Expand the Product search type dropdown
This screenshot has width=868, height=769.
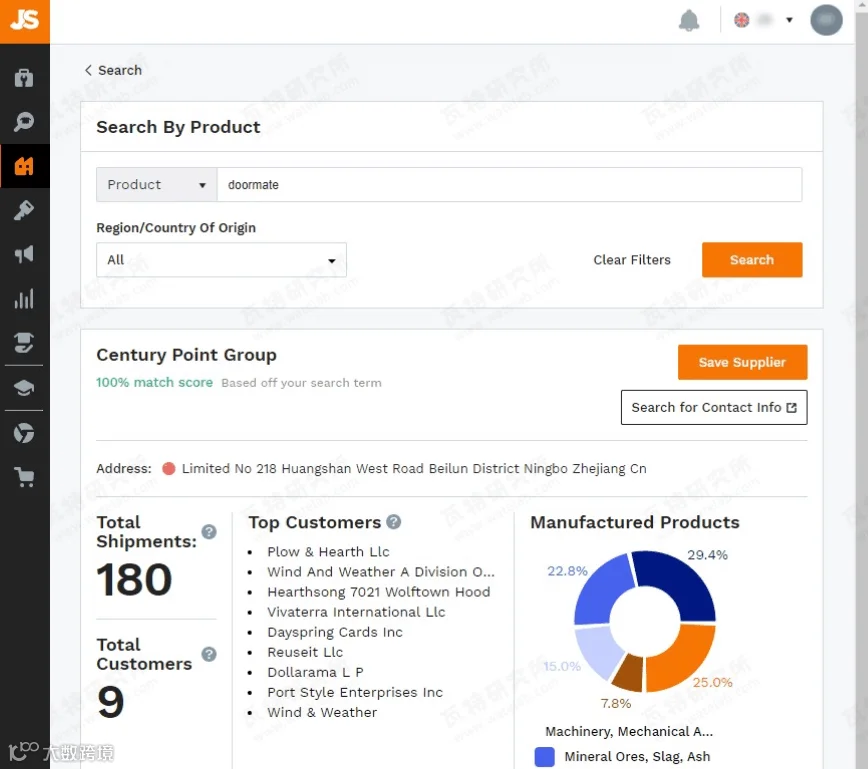pos(157,184)
